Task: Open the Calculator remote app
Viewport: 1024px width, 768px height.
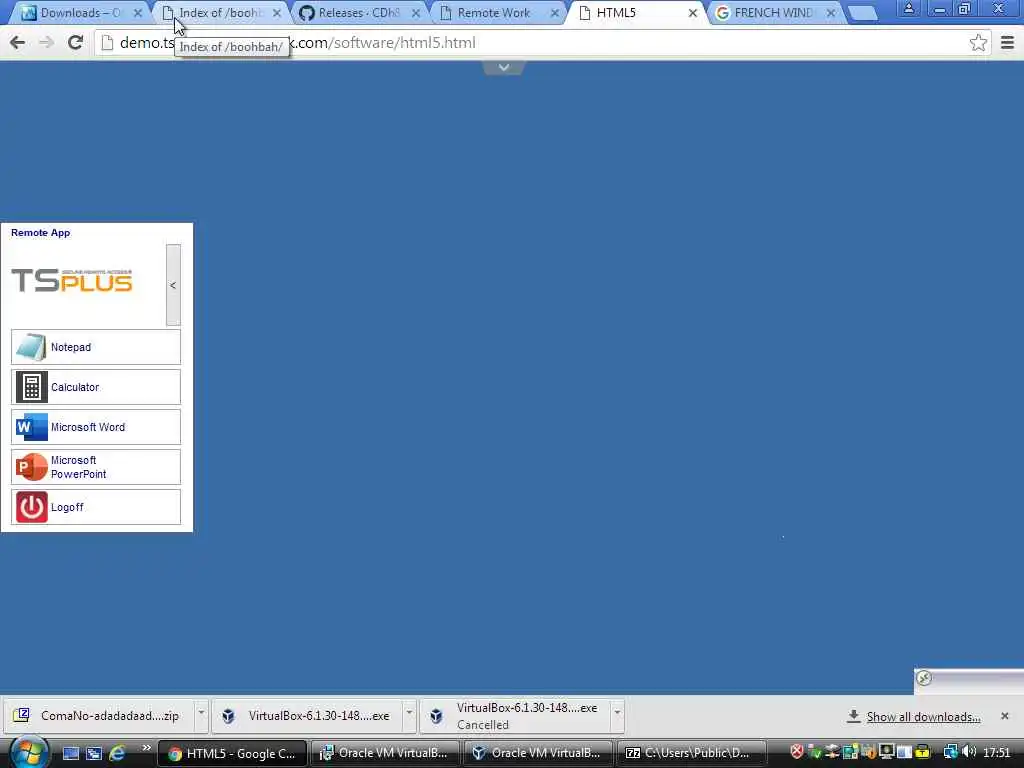Action: pyautogui.click(x=95, y=387)
